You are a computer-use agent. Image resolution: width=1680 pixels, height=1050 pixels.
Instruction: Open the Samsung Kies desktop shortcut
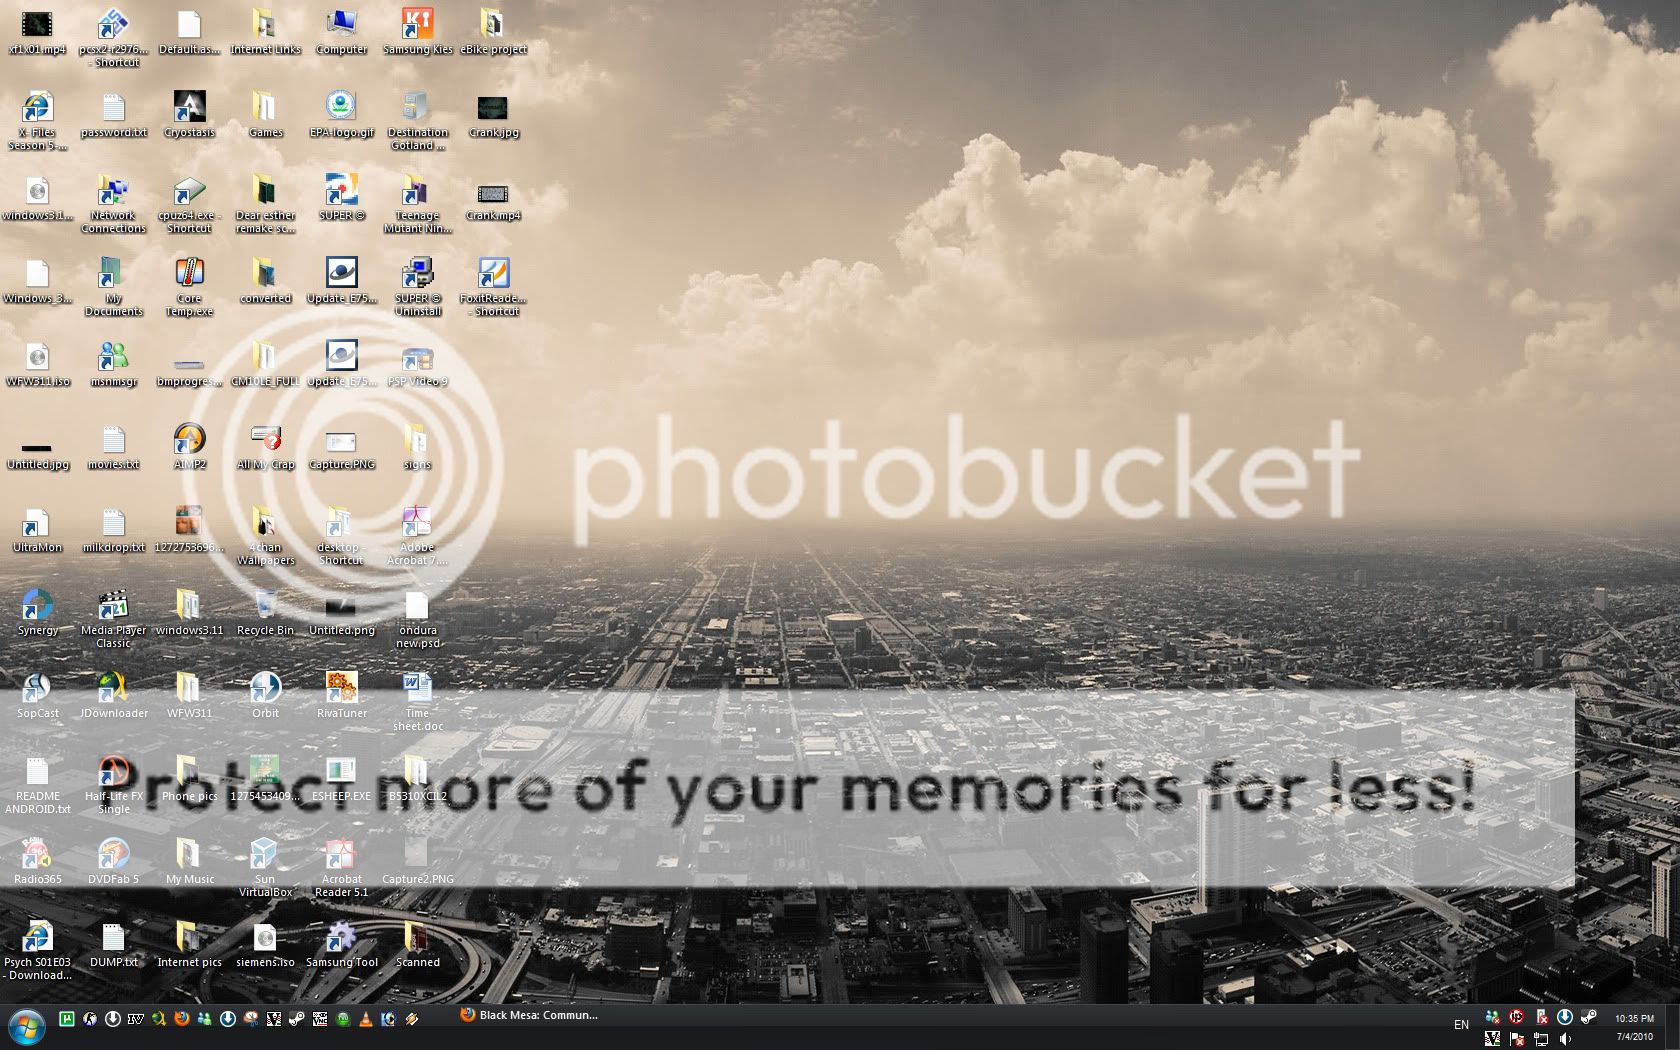pyautogui.click(x=417, y=26)
